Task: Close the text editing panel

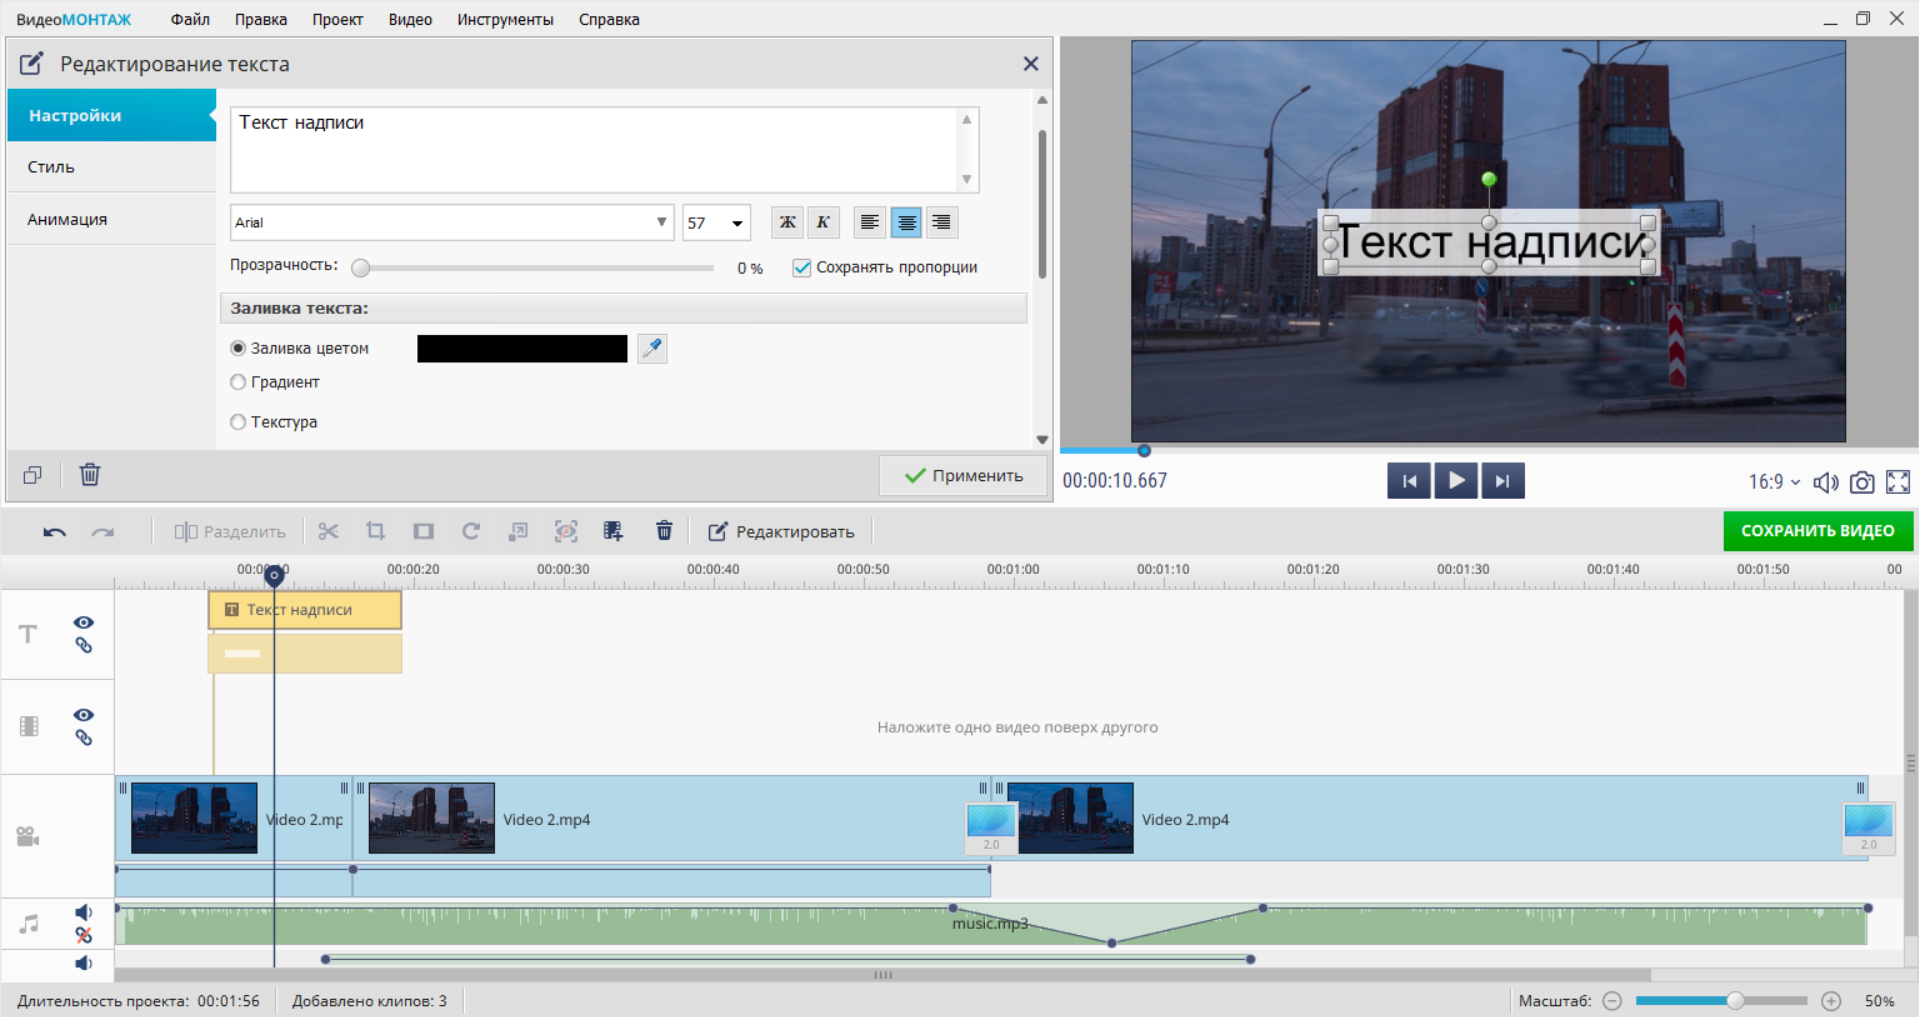Action: pyautogui.click(x=1031, y=64)
